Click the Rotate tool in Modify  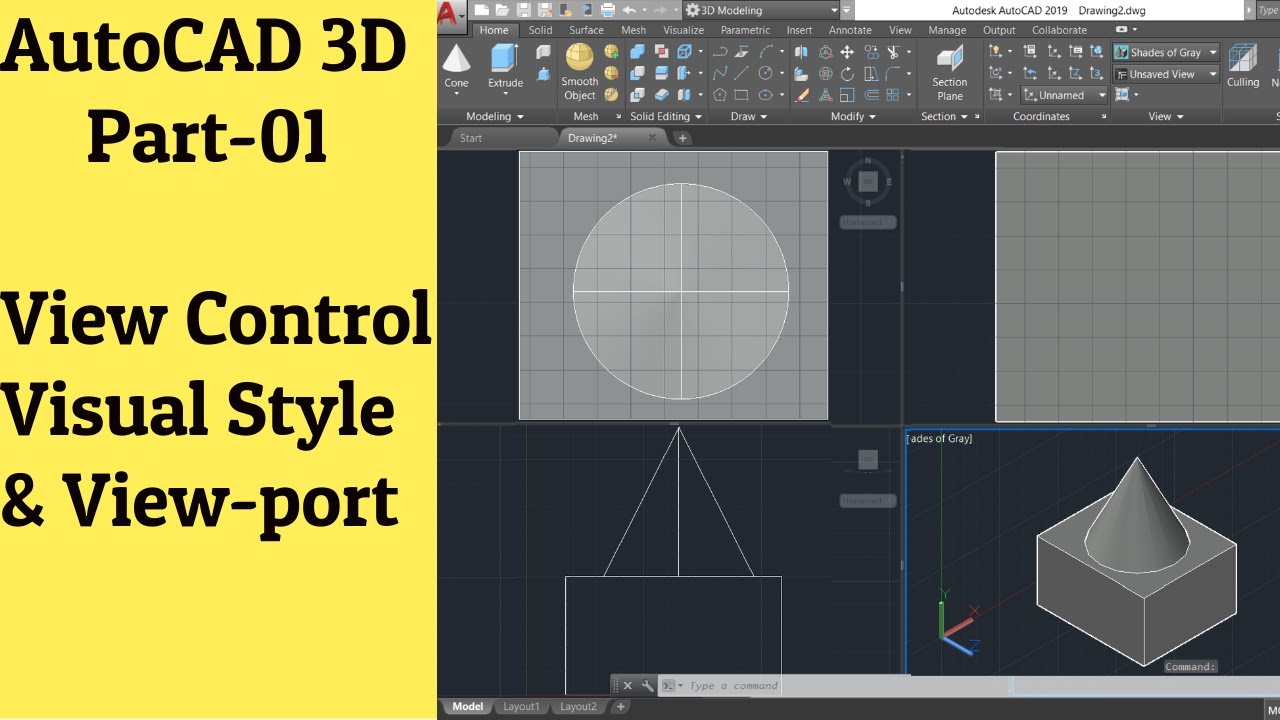(x=847, y=73)
